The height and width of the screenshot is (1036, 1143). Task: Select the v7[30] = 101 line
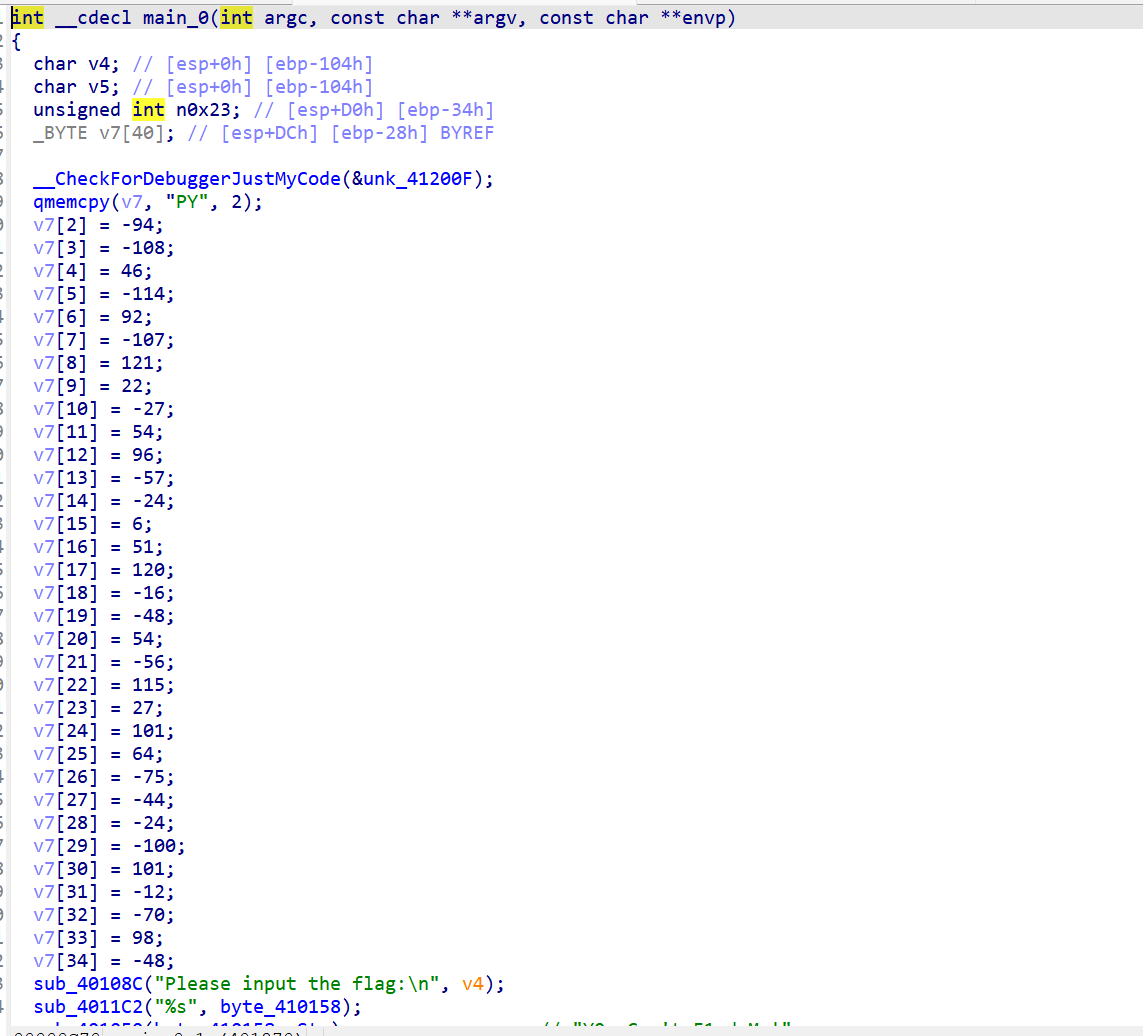(x=104, y=869)
